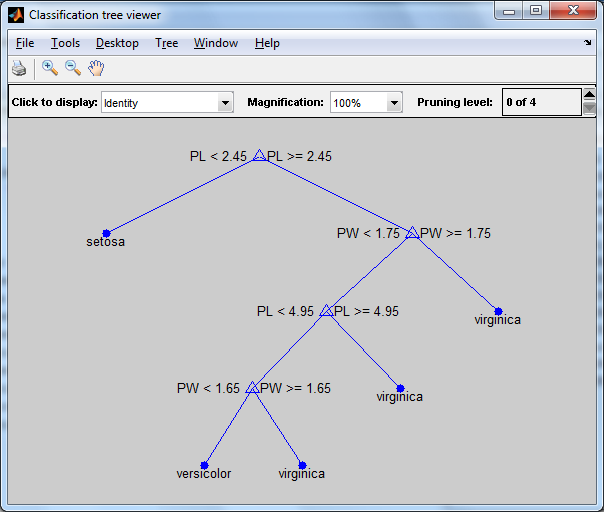Select the Zoom Out magnifier tool
Image resolution: width=604 pixels, height=512 pixels.
[x=73, y=68]
